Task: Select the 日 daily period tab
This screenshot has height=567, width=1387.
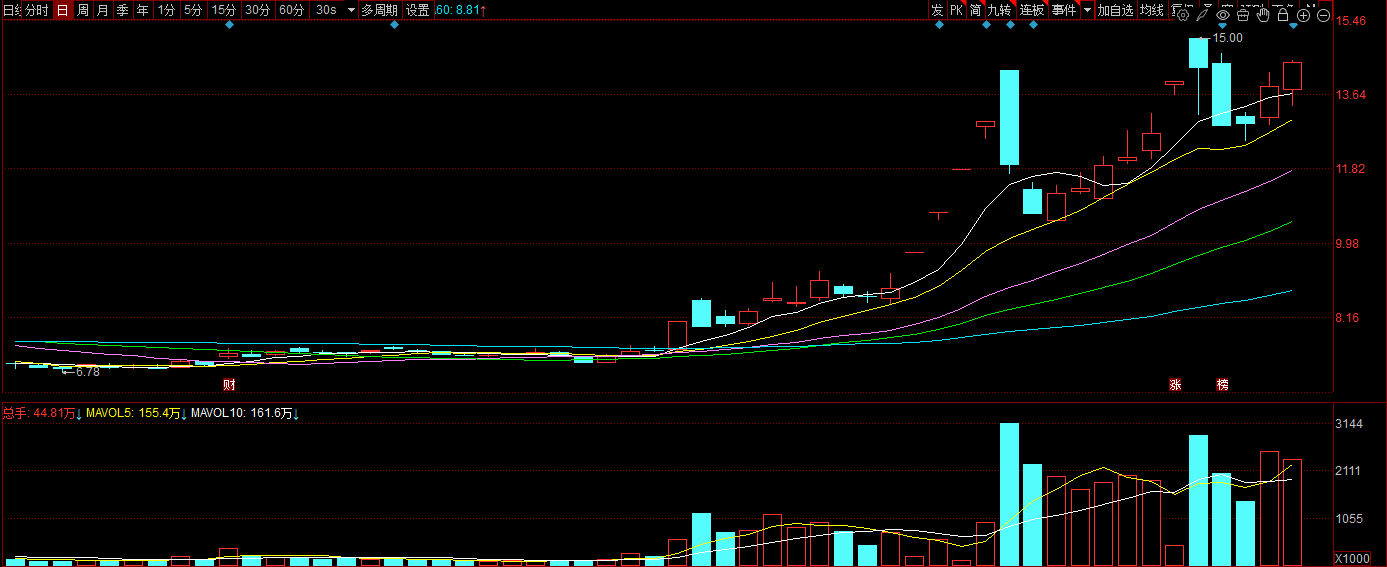Action: coord(63,10)
